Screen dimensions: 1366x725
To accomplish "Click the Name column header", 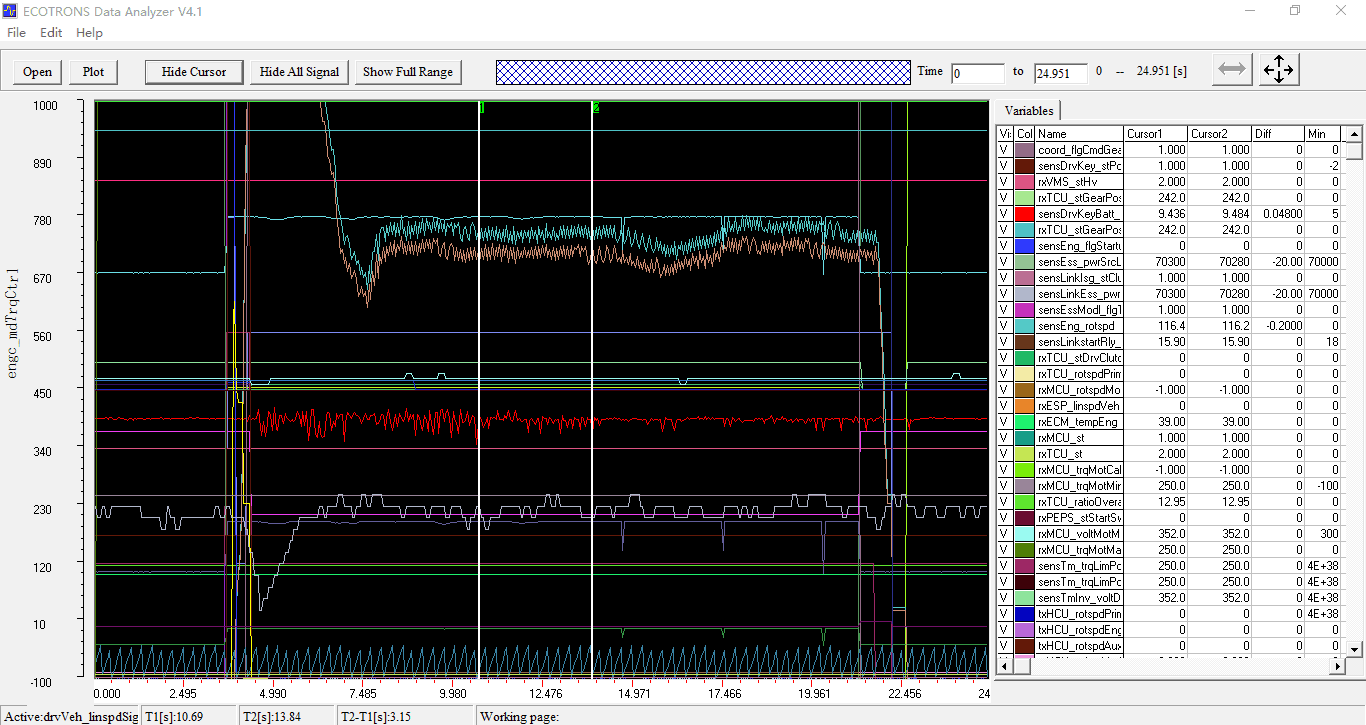I will click(1080, 133).
